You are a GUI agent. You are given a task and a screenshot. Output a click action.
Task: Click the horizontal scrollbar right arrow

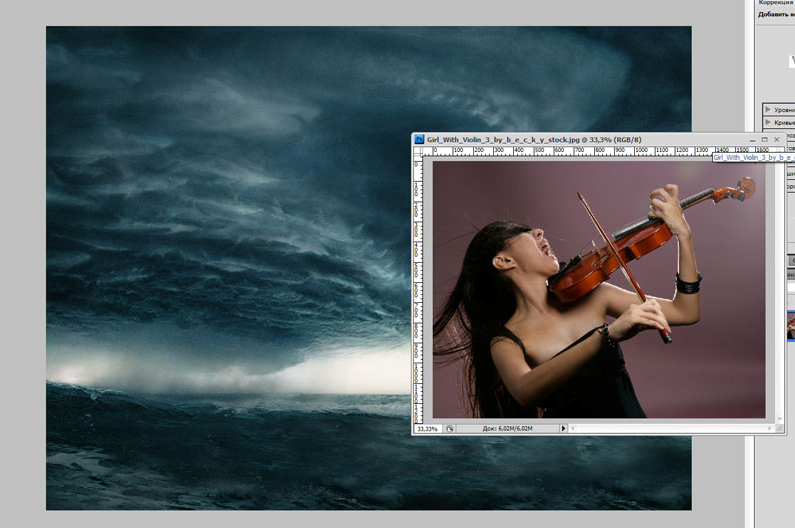pyautogui.click(x=770, y=429)
